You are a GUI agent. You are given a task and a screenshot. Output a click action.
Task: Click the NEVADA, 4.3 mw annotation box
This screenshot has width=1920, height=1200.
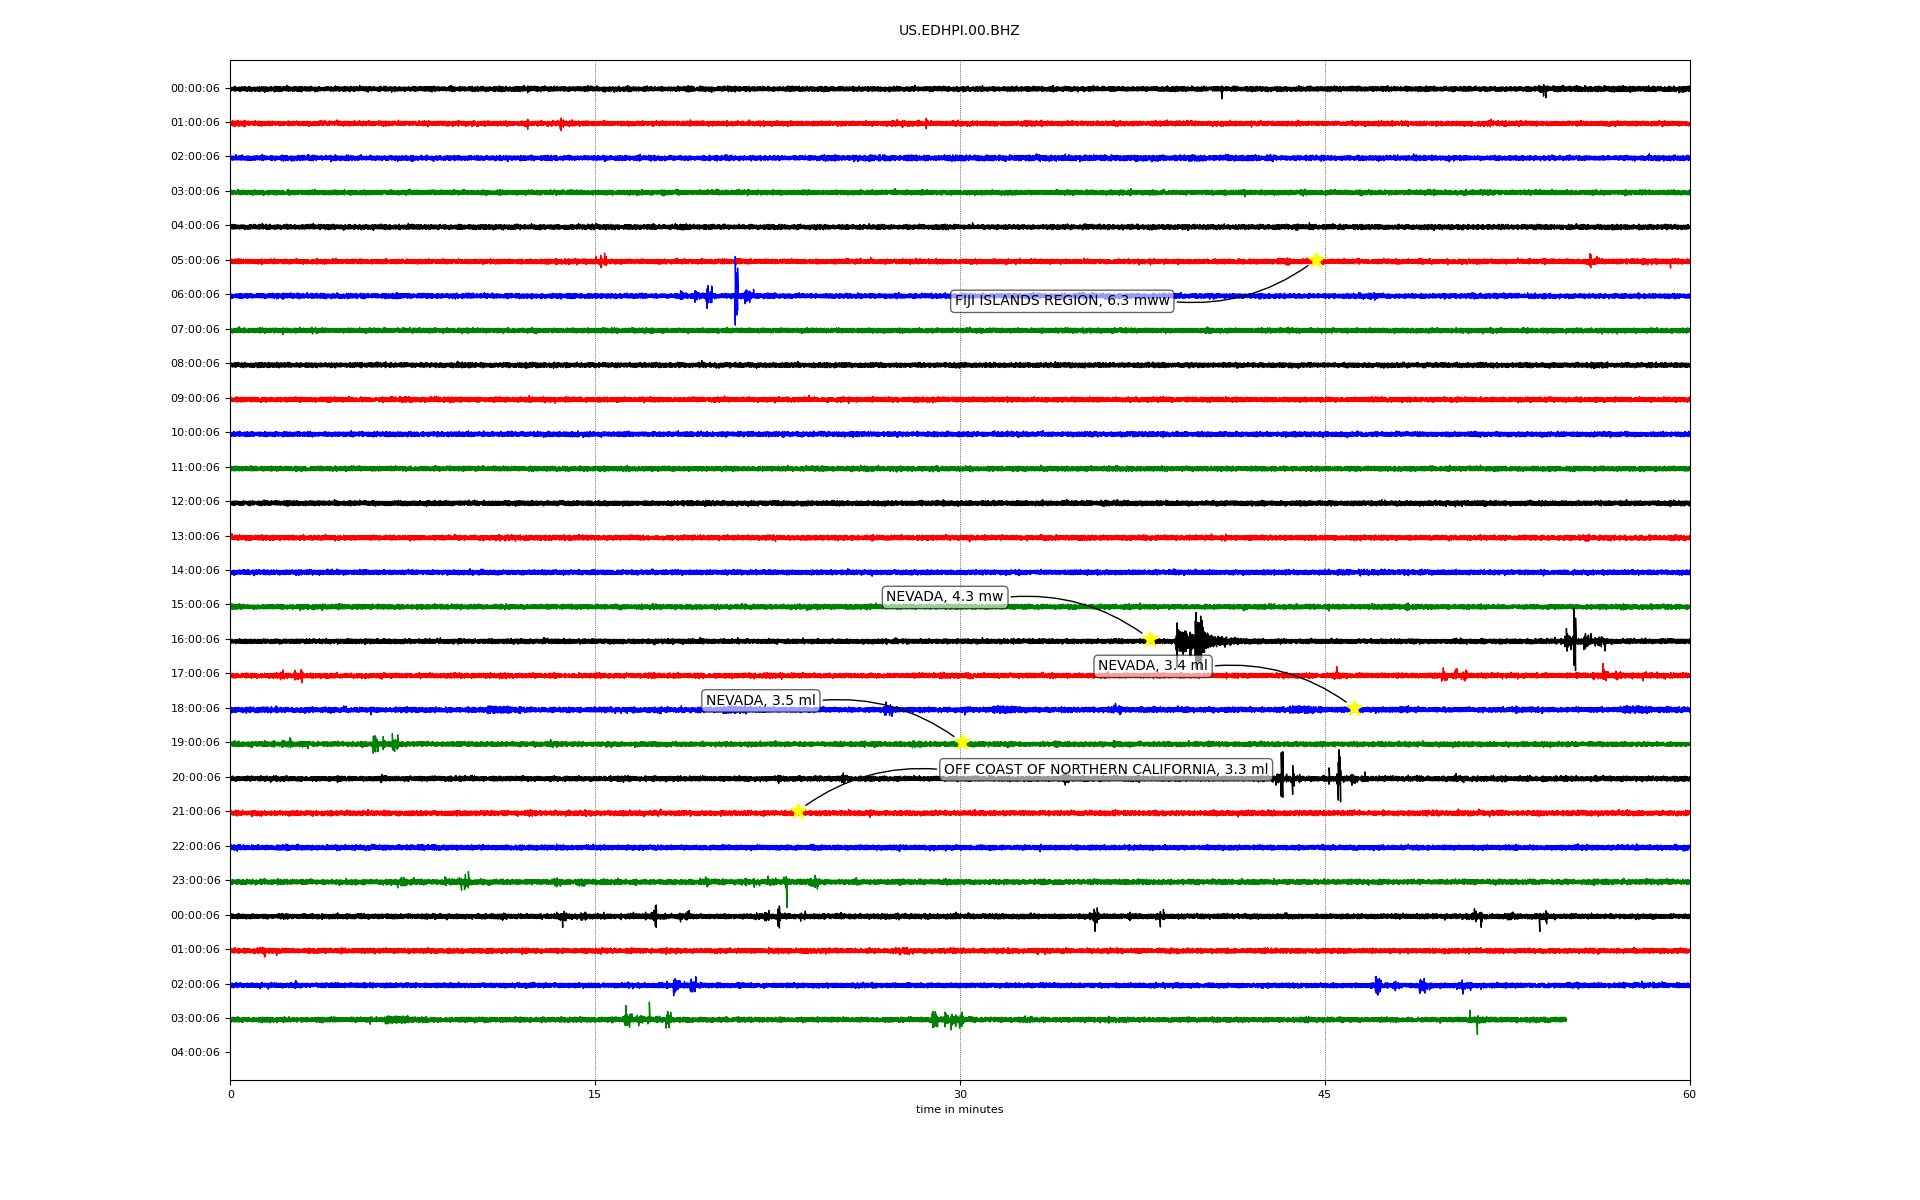click(944, 597)
